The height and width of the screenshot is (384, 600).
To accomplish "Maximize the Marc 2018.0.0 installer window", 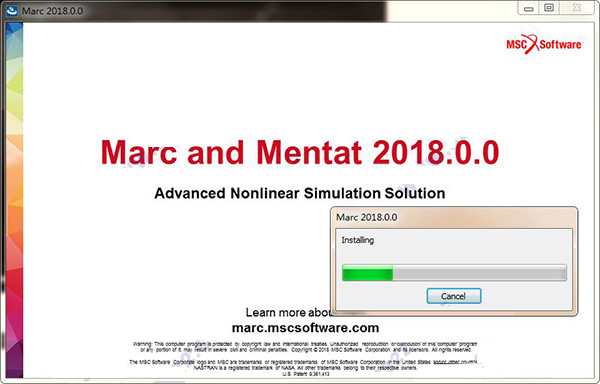I will click(549, 8).
